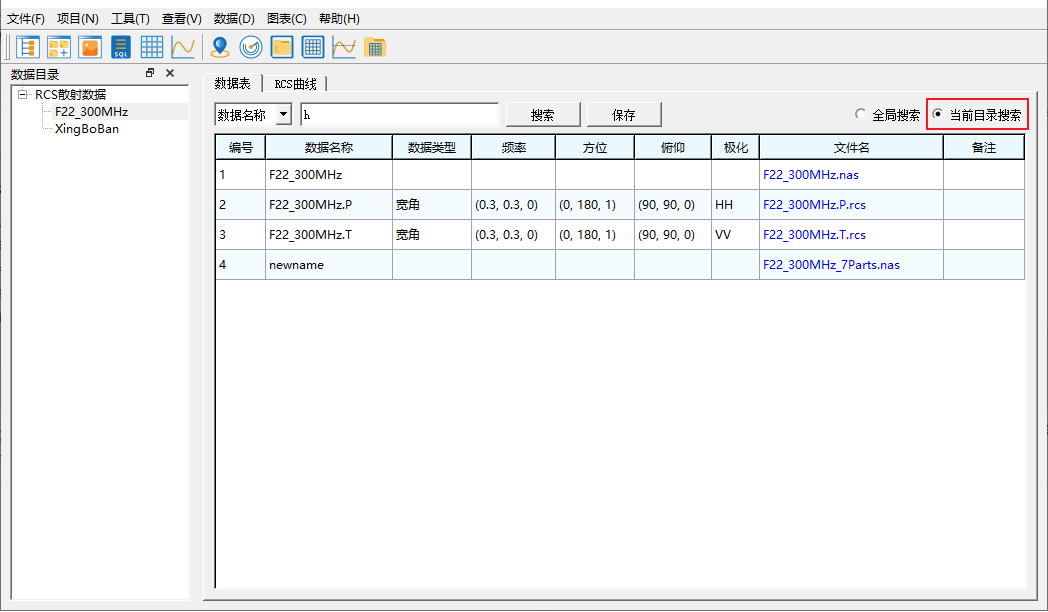Screen dimensions: 1048x612
Task: Click the 方位 column header
Action: (595, 148)
